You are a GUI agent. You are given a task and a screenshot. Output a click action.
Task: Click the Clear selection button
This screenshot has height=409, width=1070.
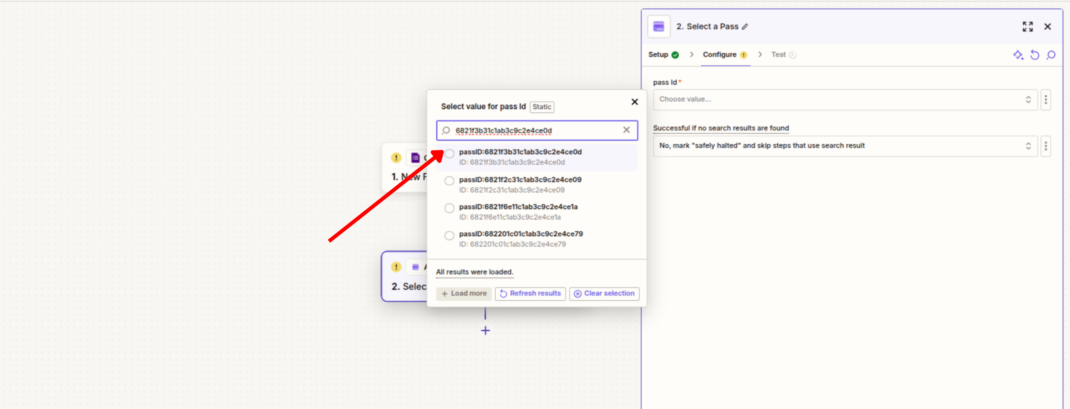click(605, 294)
